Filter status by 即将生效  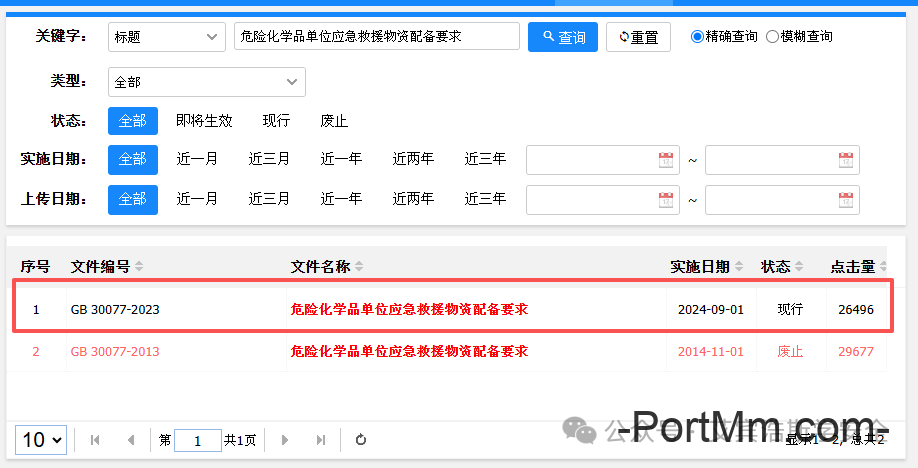pos(204,121)
